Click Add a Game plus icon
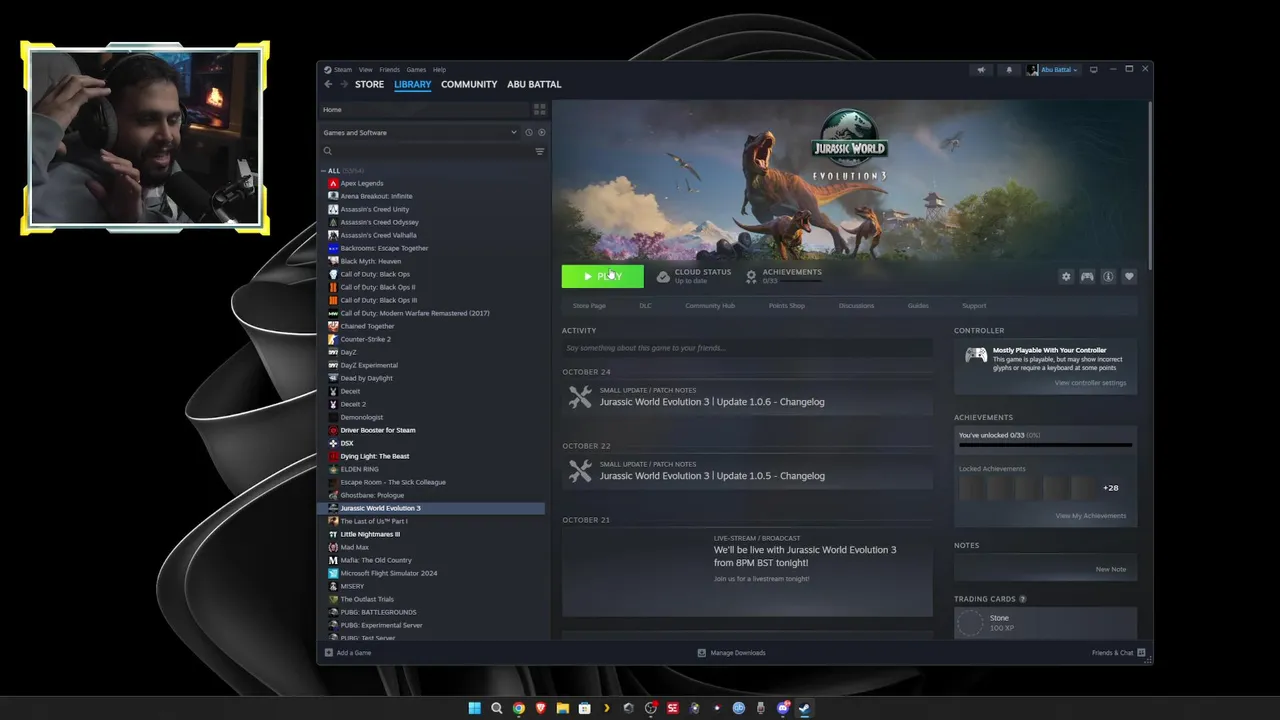 tap(329, 653)
